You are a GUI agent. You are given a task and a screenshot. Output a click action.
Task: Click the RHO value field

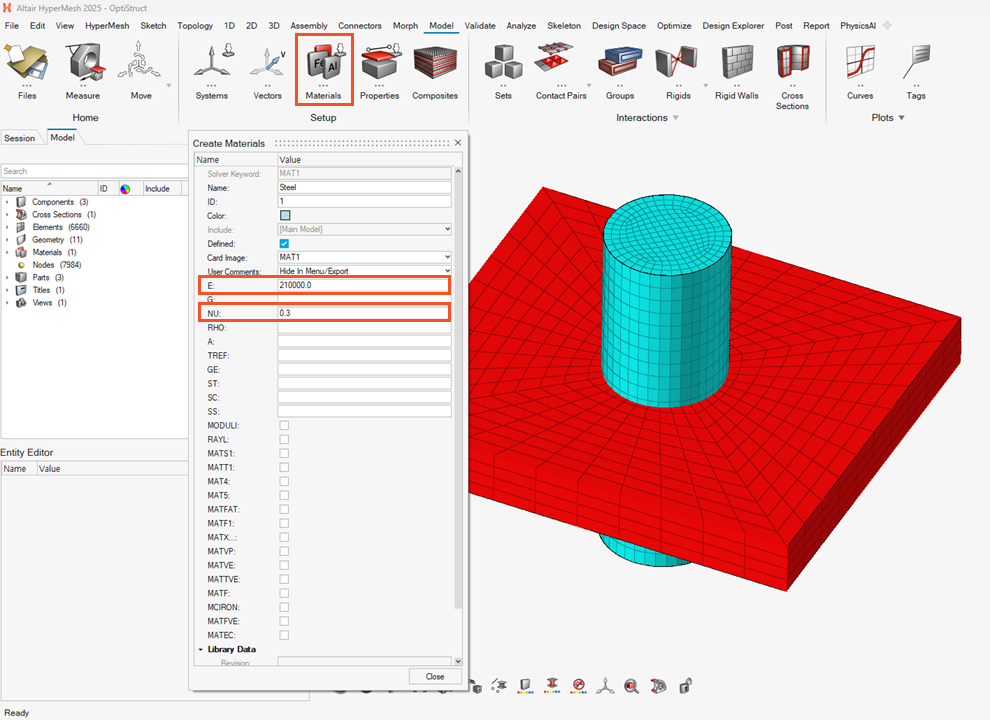point(364,327)
